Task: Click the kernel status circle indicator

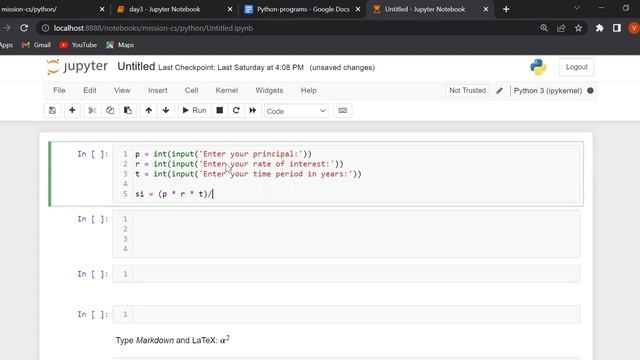Action: click(x=590, y=91)
